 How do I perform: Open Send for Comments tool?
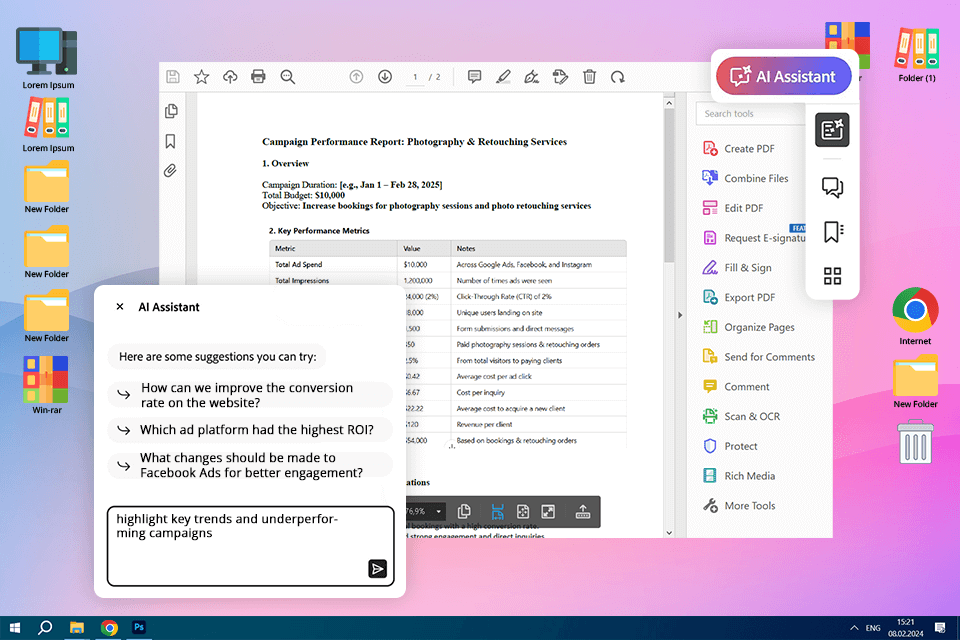coord(759,357)
